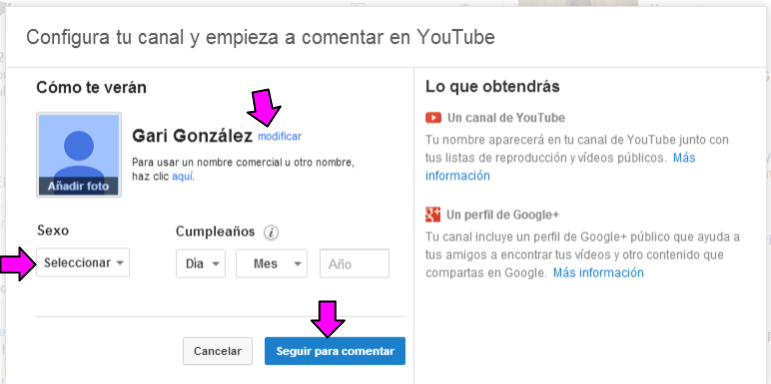Screen dimensions: 771x384
Task: Click the 'Un perfil de Google+' heading
Action: point(503,215)
